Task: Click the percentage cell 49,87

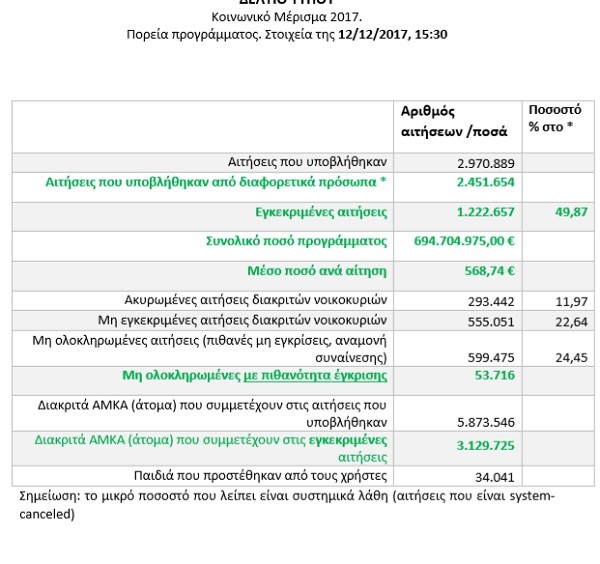Action: click(570, 212)
